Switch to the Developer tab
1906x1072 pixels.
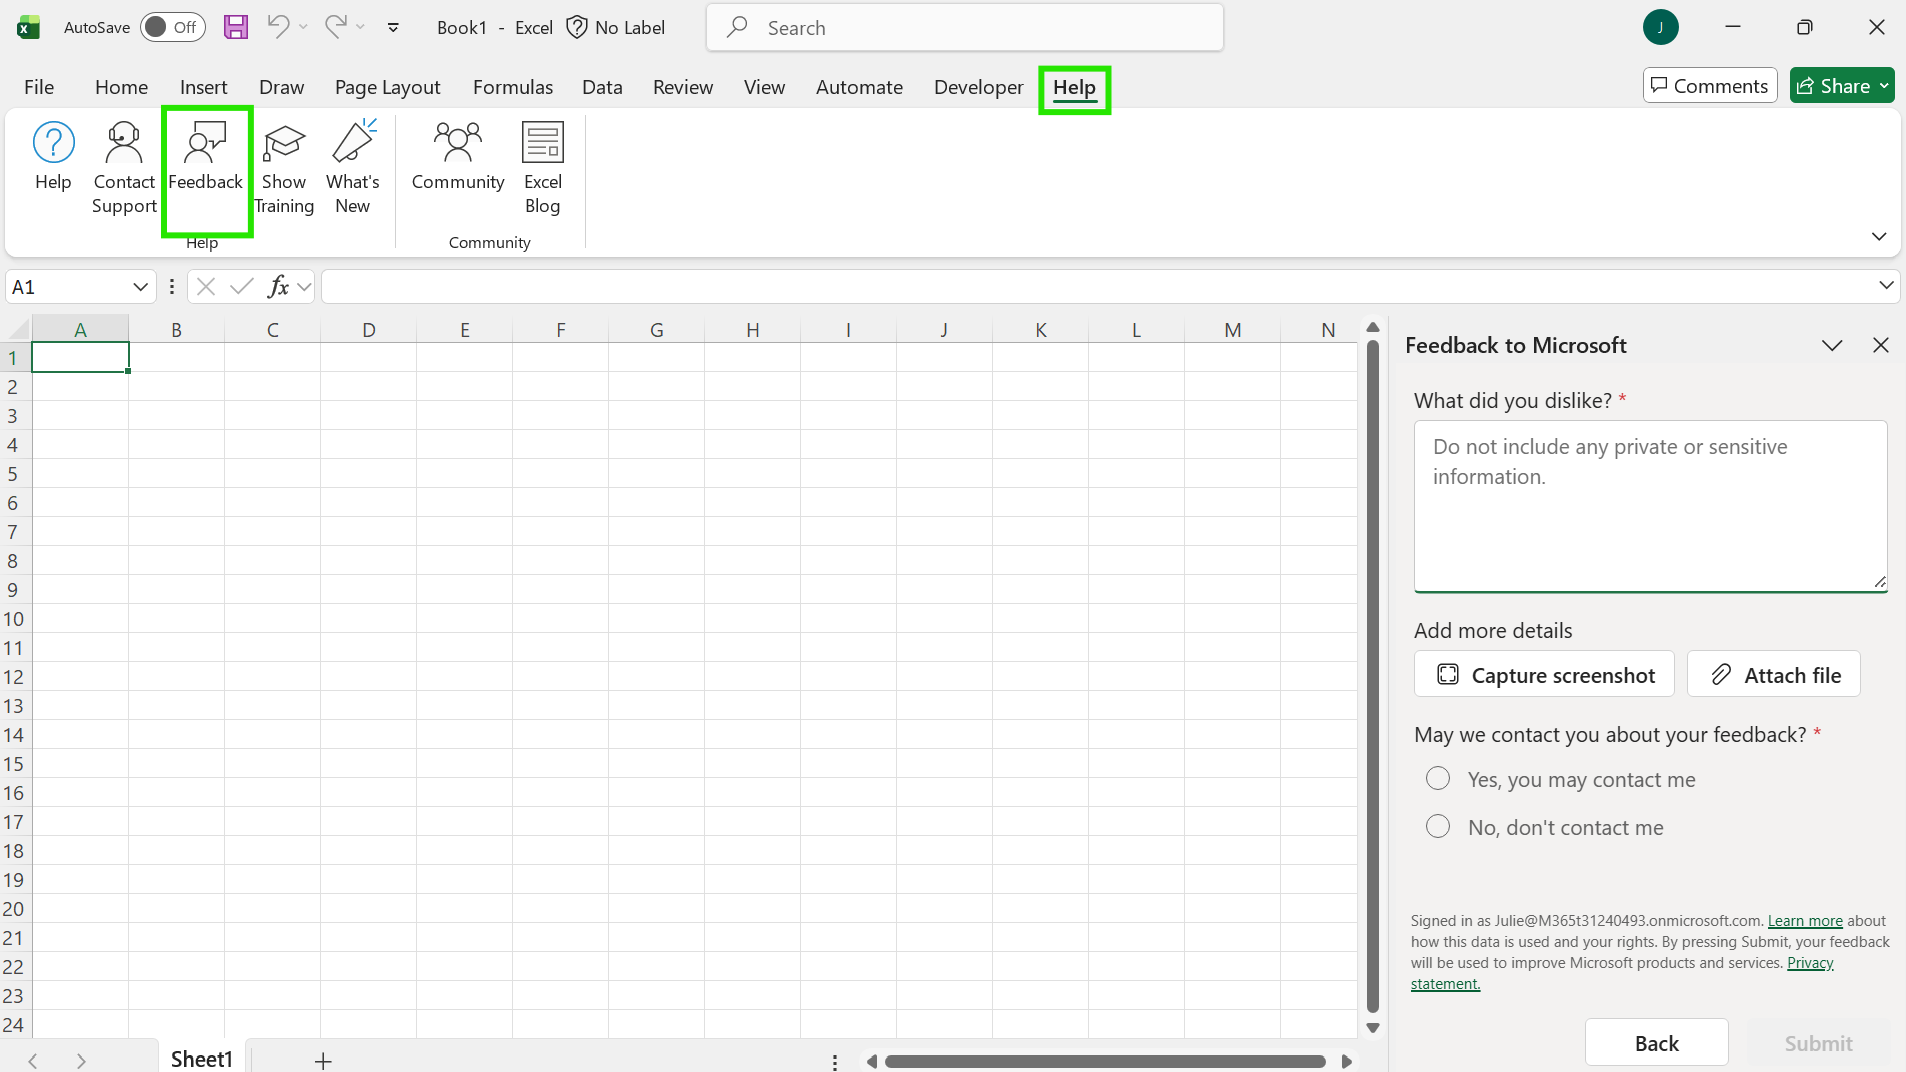[978, 87]
